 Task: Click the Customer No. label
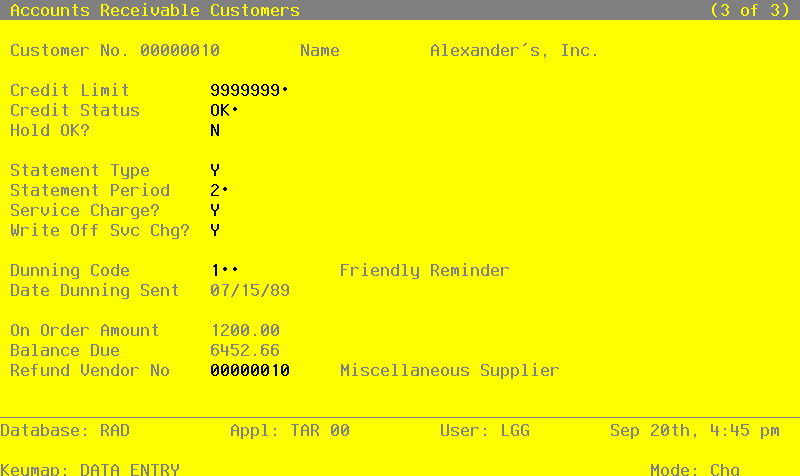(x=70, y=51)
